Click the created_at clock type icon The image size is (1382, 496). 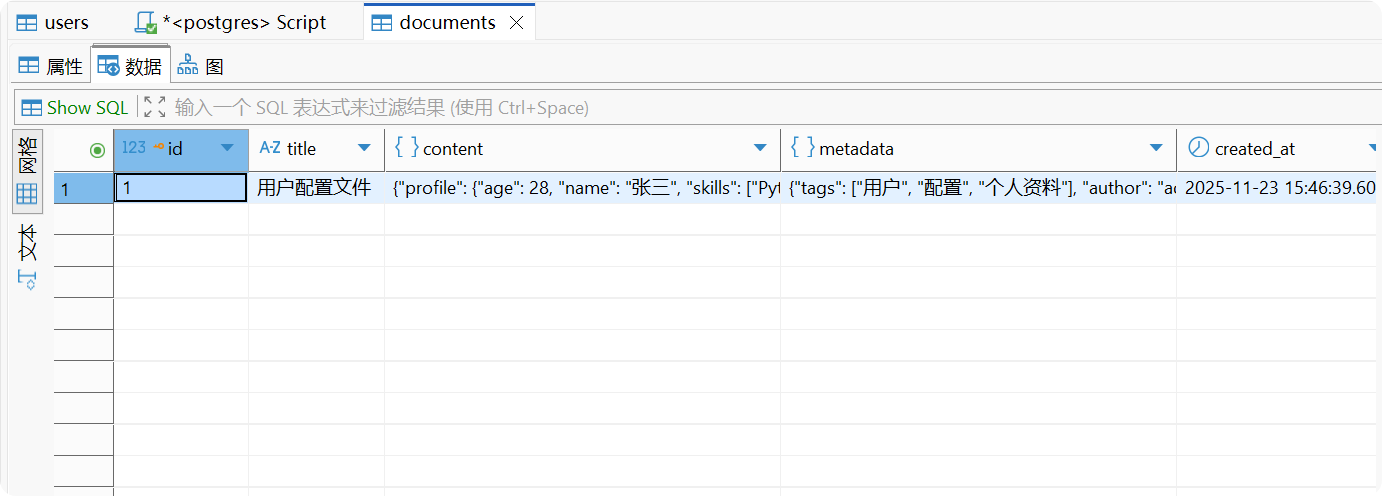click(1198, 148)
